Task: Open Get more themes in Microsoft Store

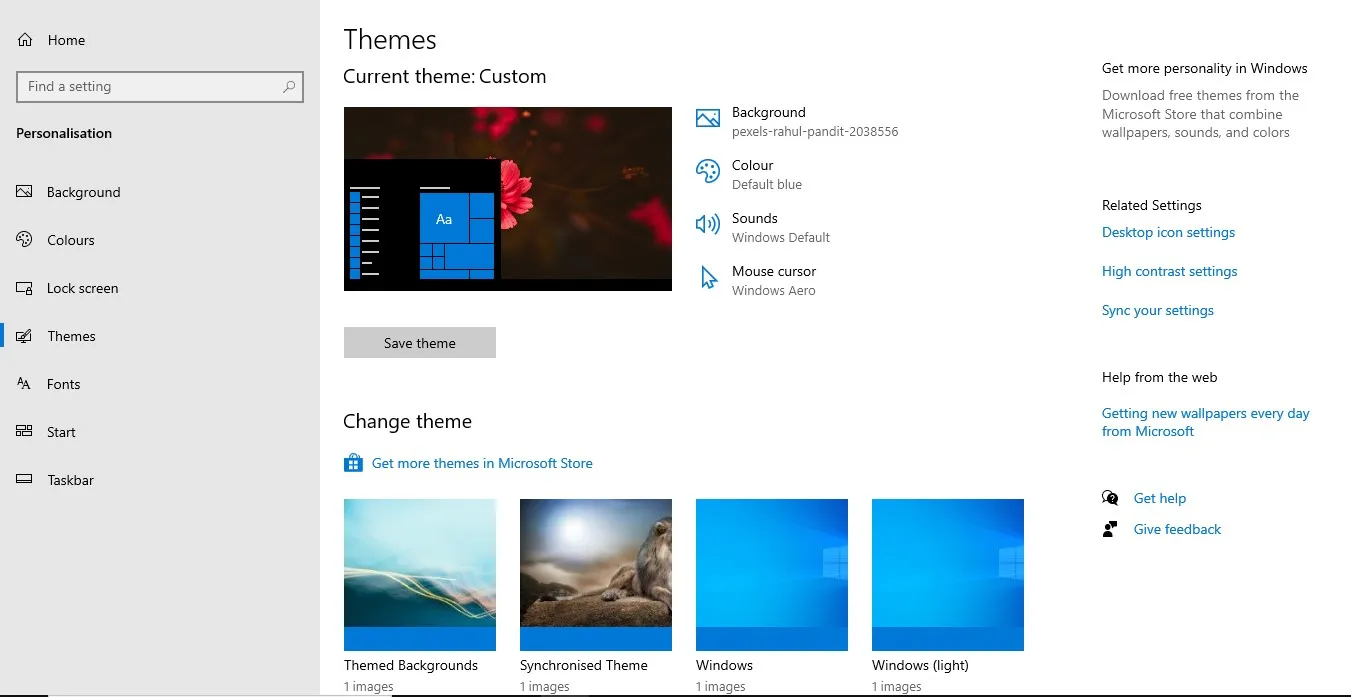Action: (482, 463)
